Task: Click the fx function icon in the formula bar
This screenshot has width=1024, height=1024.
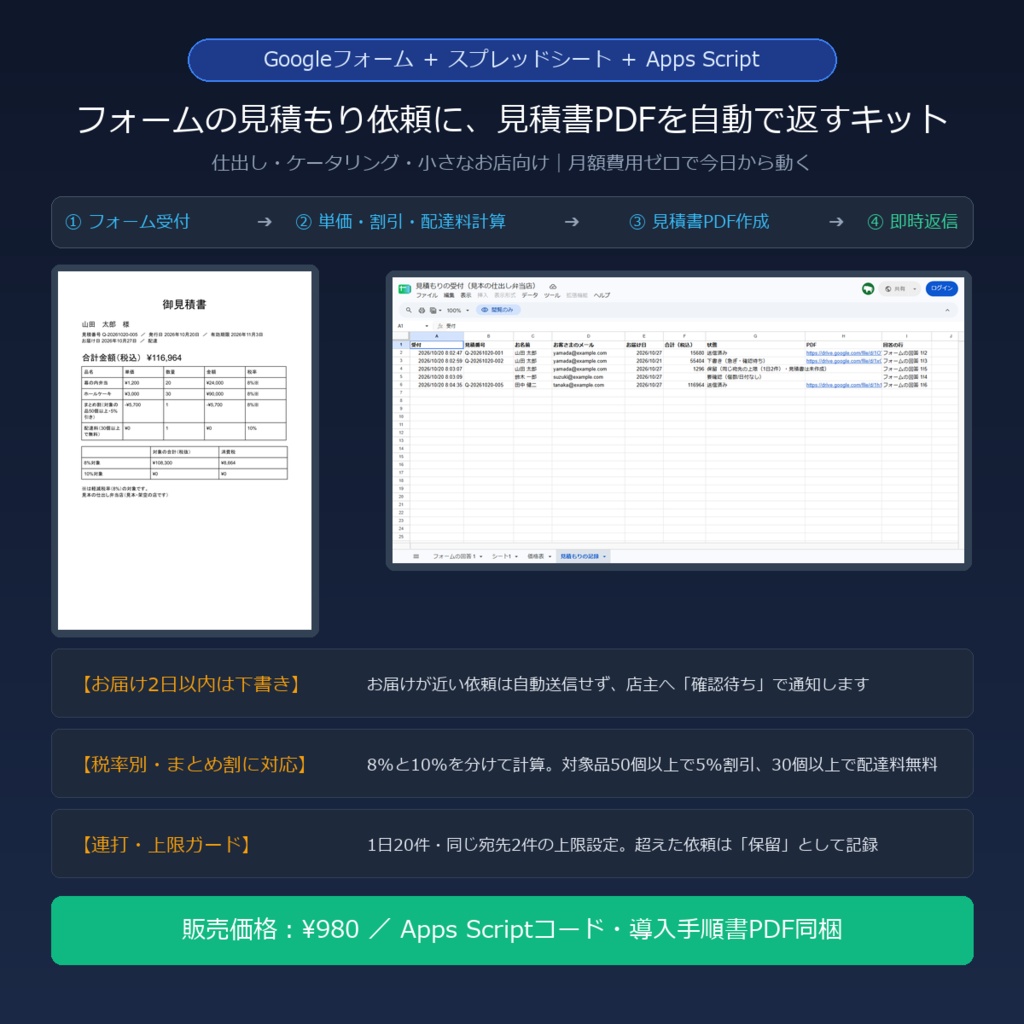Action: 440,326
